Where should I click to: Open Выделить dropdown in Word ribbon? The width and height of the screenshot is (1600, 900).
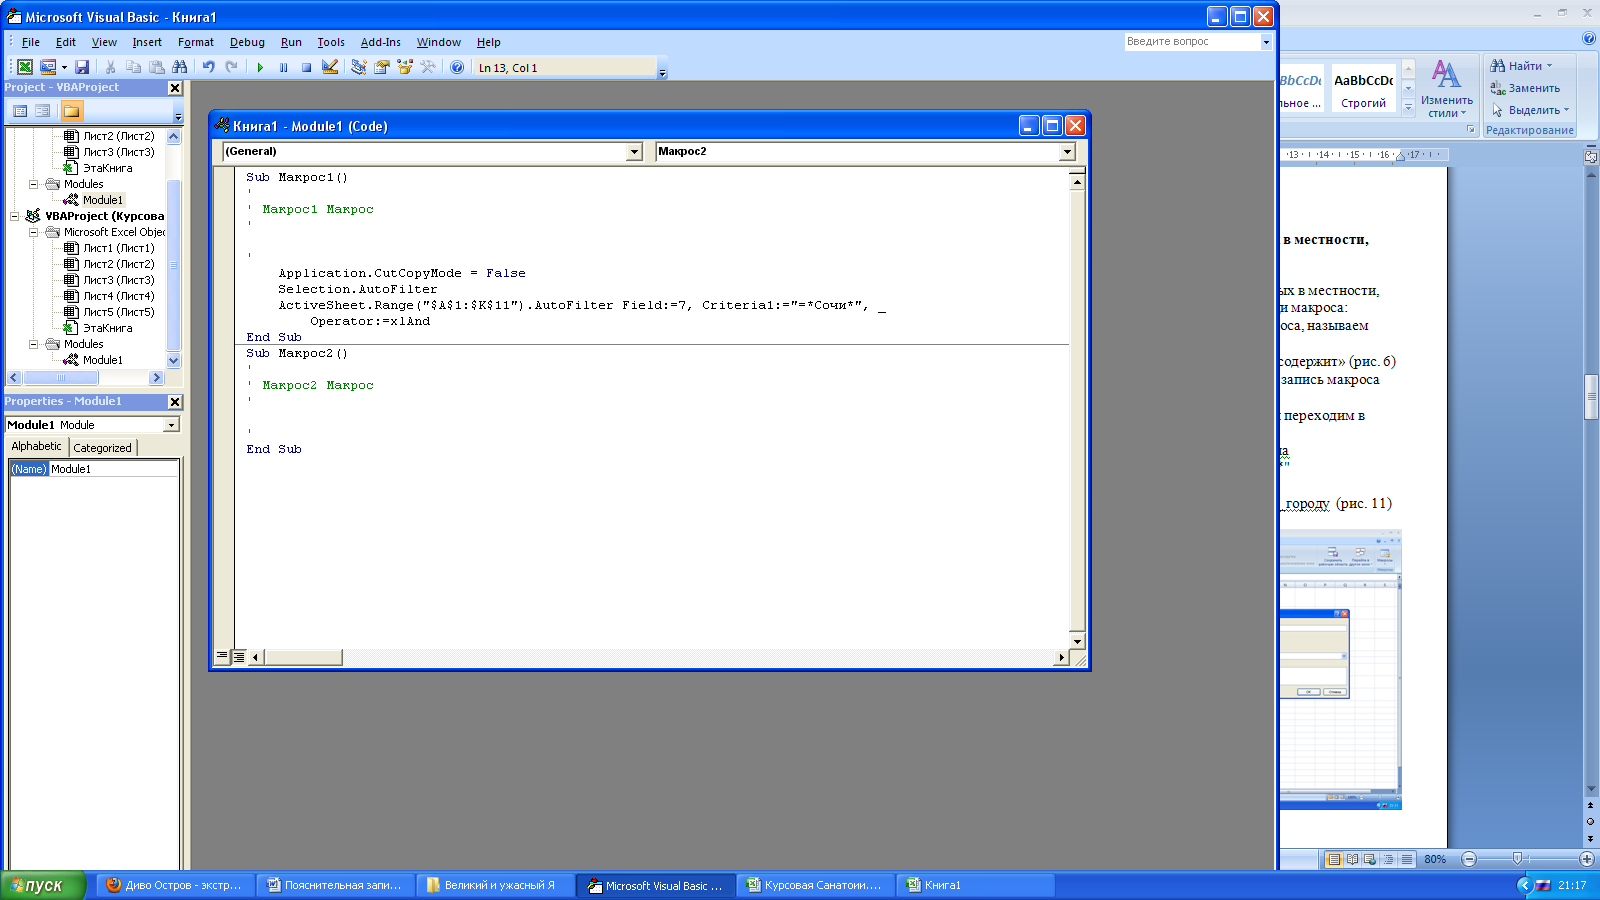point(1530,110)
